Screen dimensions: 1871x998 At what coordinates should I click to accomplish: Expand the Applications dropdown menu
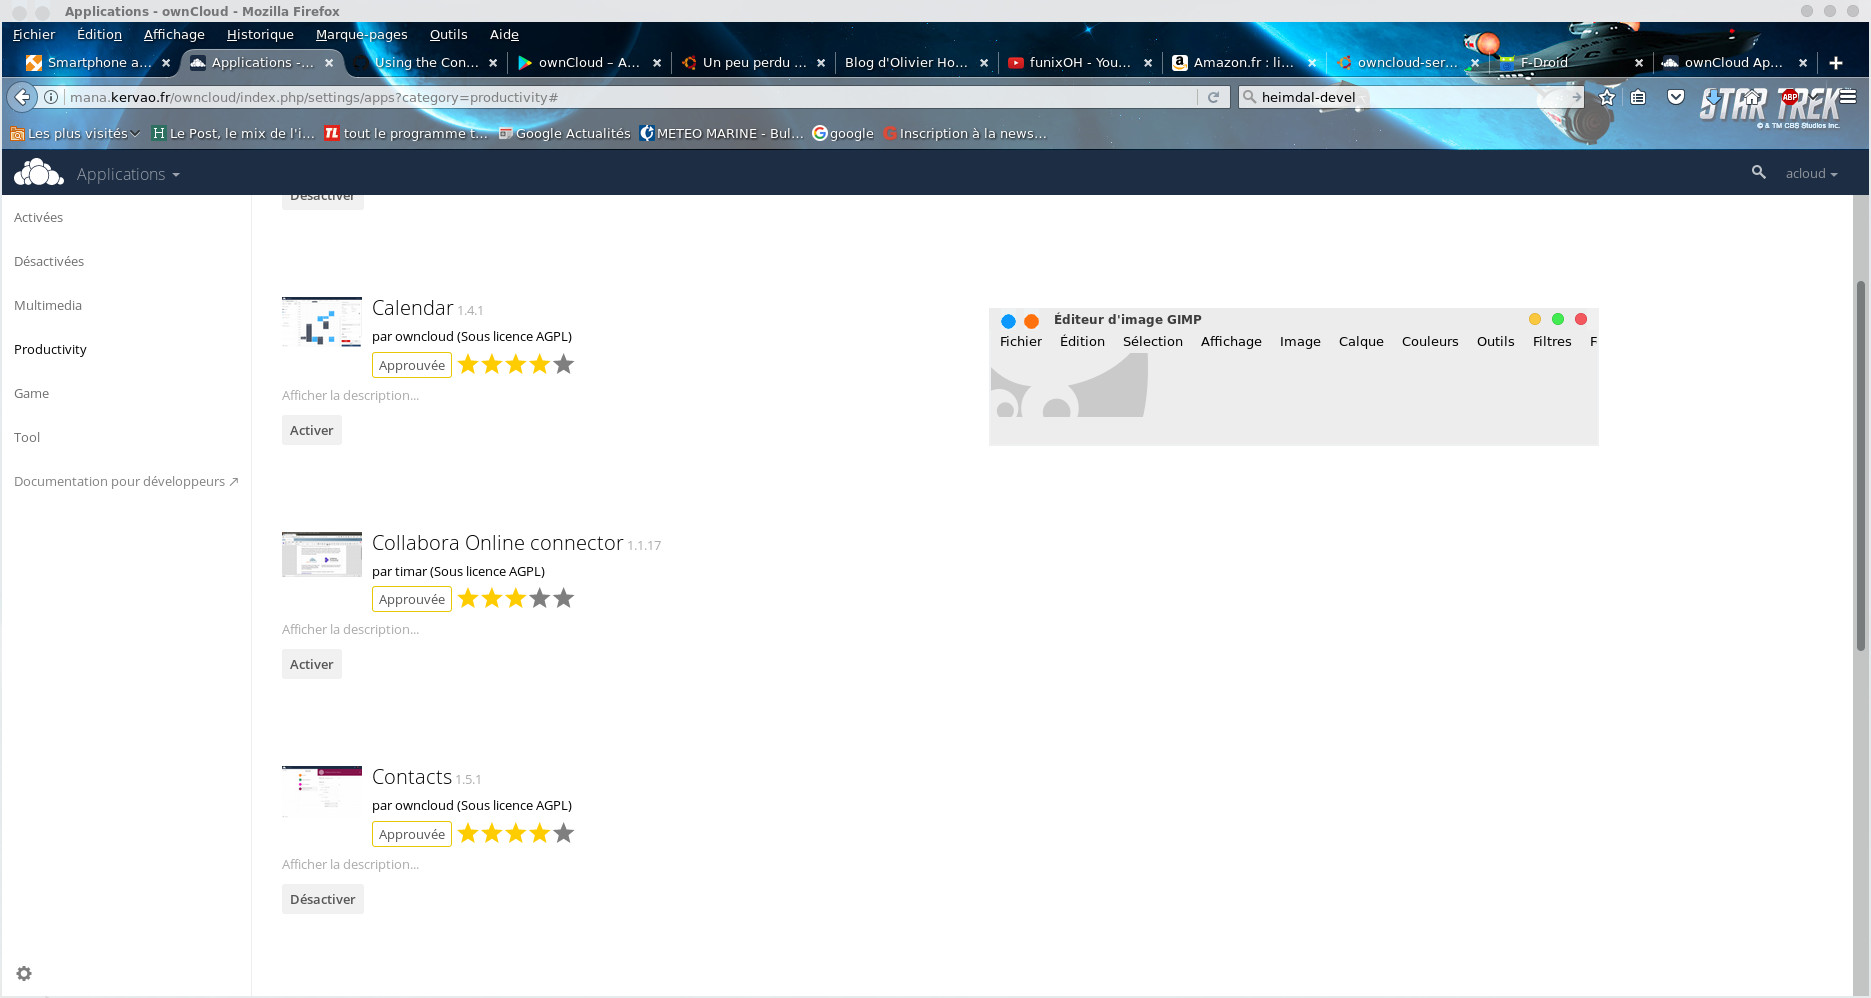128,174
